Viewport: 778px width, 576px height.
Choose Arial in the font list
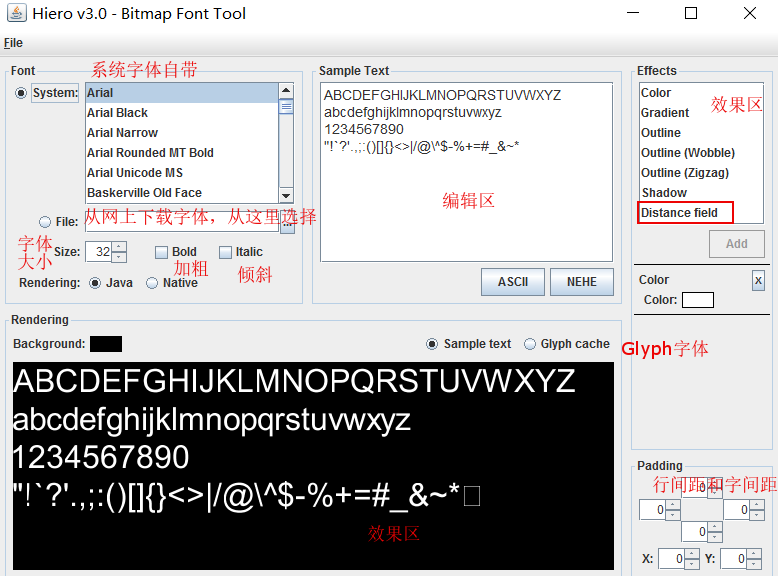tap(182, 93)
